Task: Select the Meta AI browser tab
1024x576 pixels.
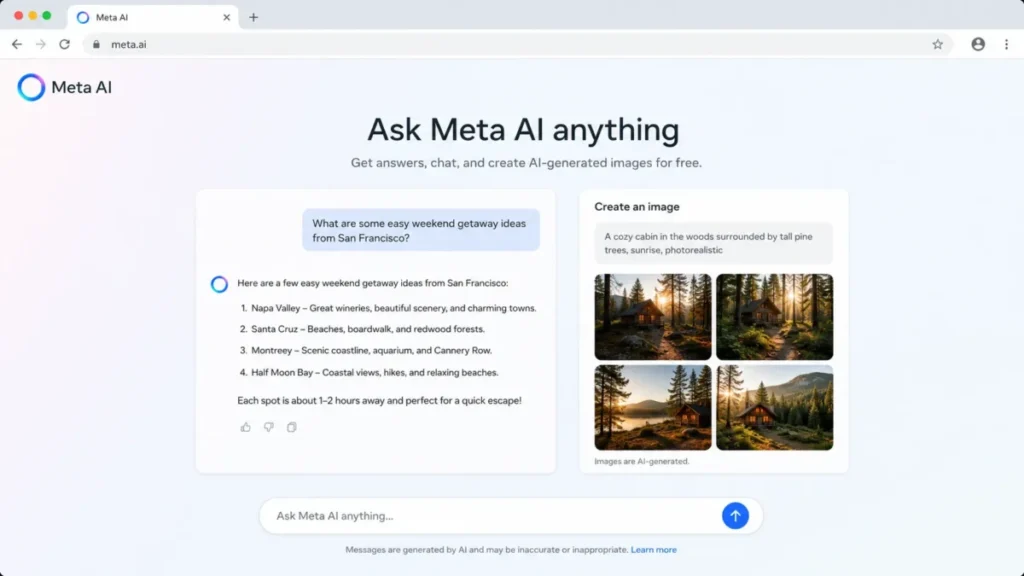Action: coord(153,18)
